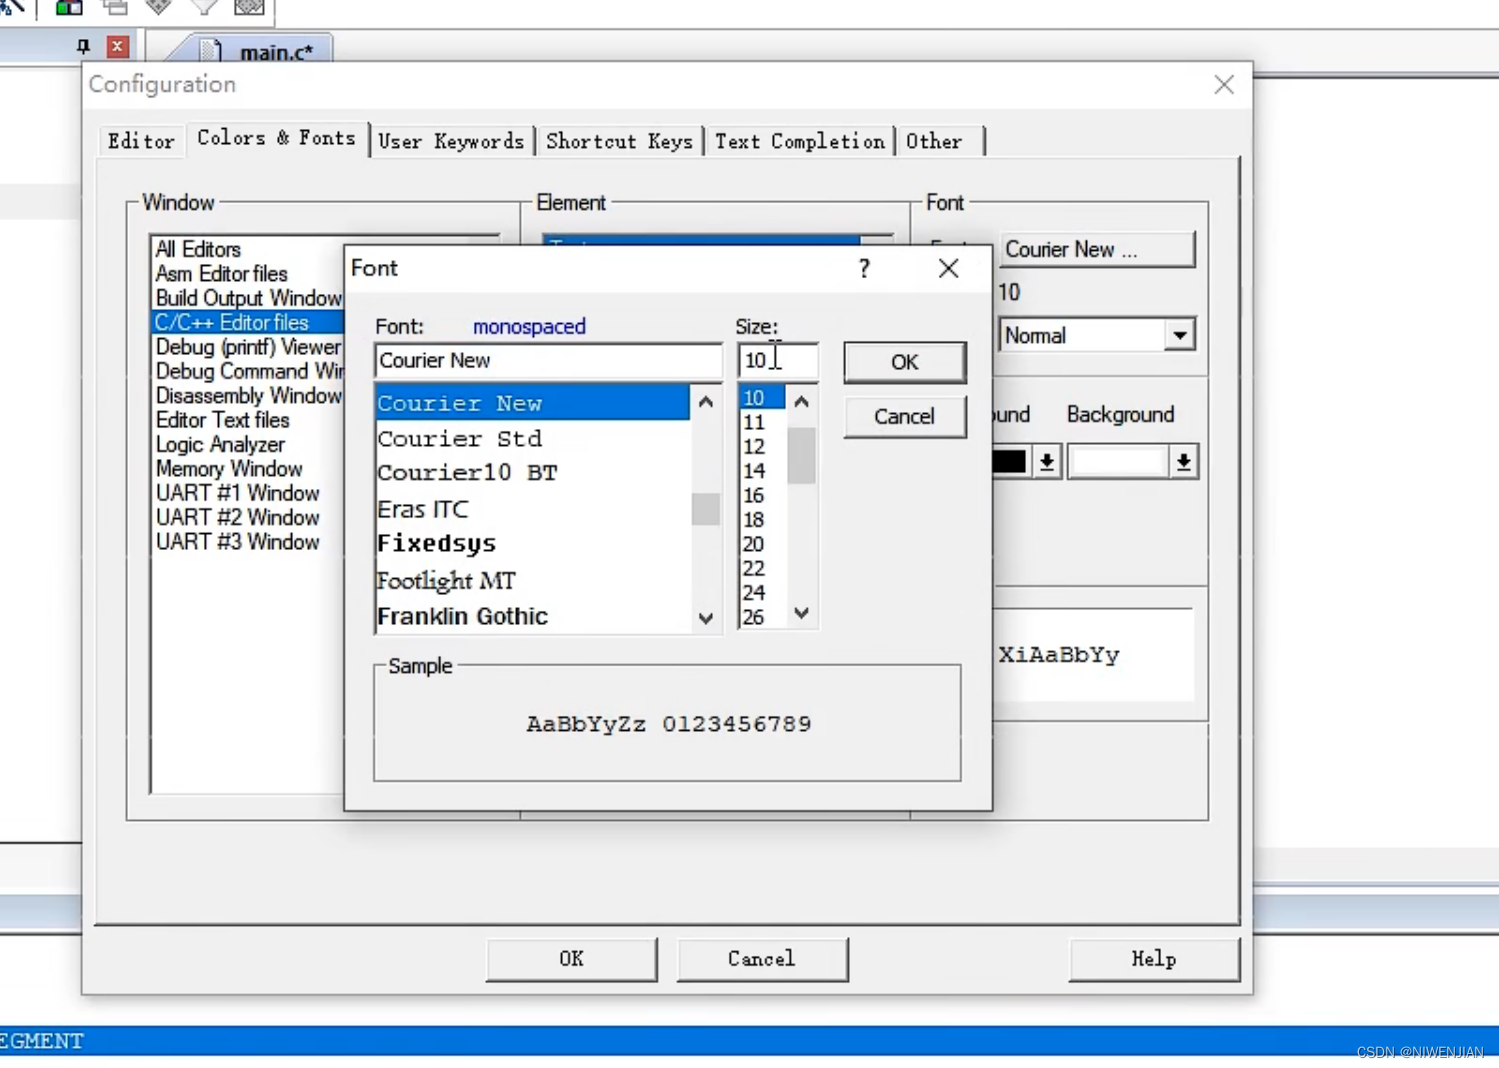This screenshot has height=1068, width=1499.
Task: Select Build Output Window
Action: click(x=248, y=298)
